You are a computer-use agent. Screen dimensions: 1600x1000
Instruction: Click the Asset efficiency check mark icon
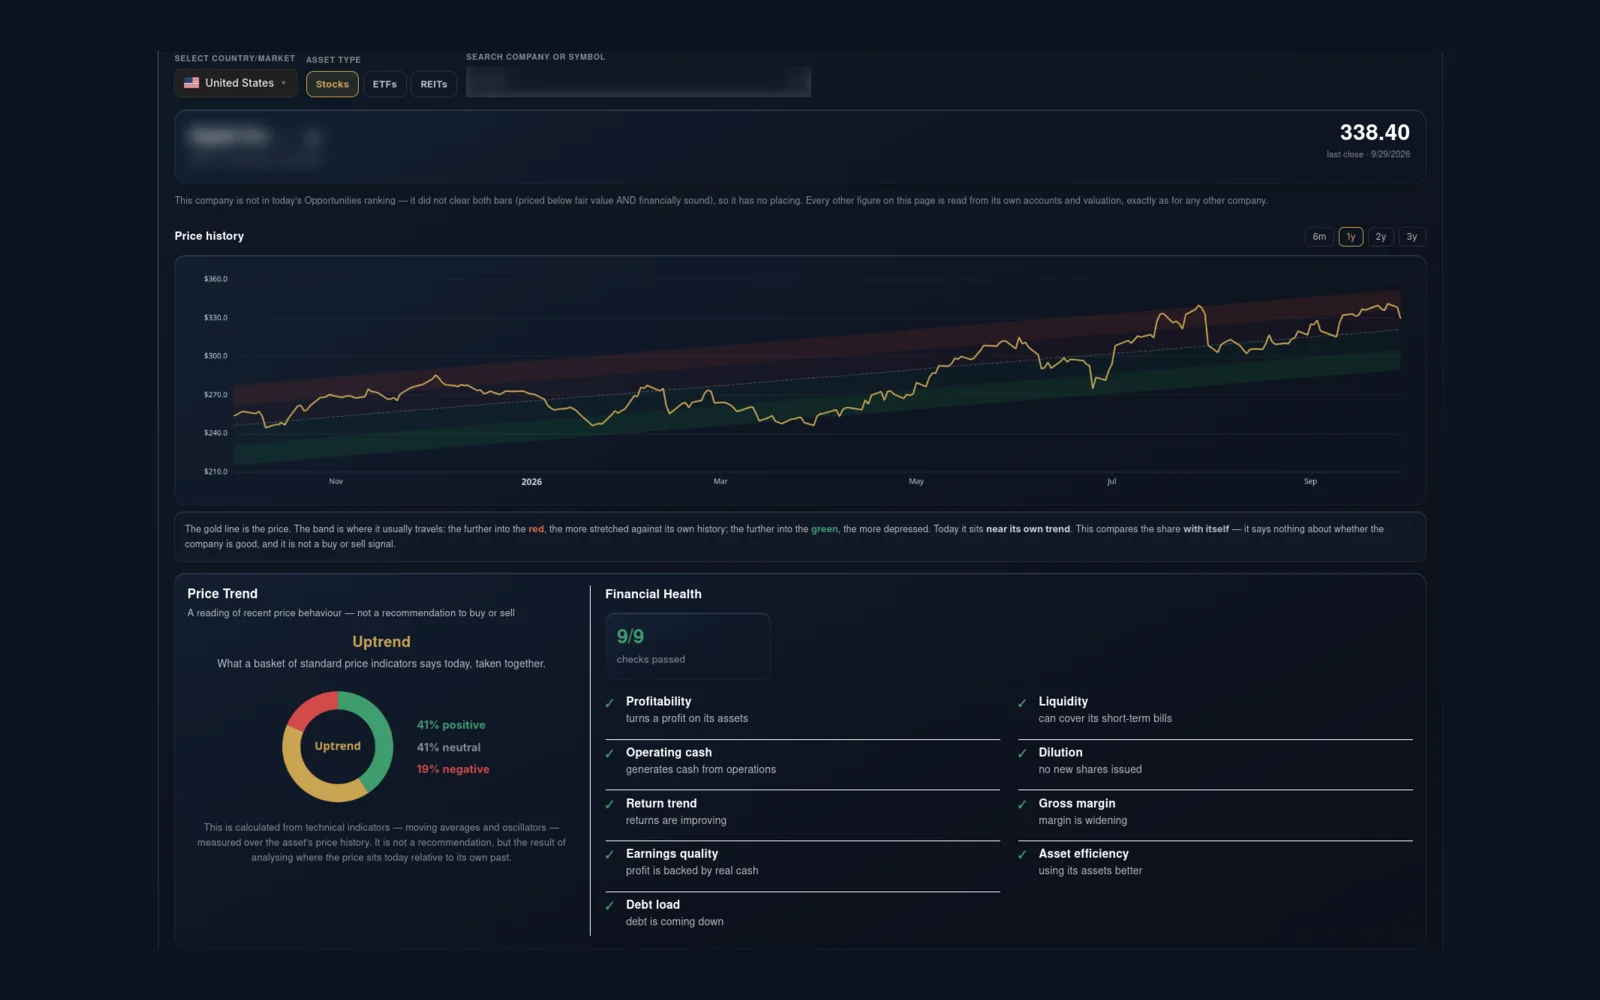point(1022,855)
